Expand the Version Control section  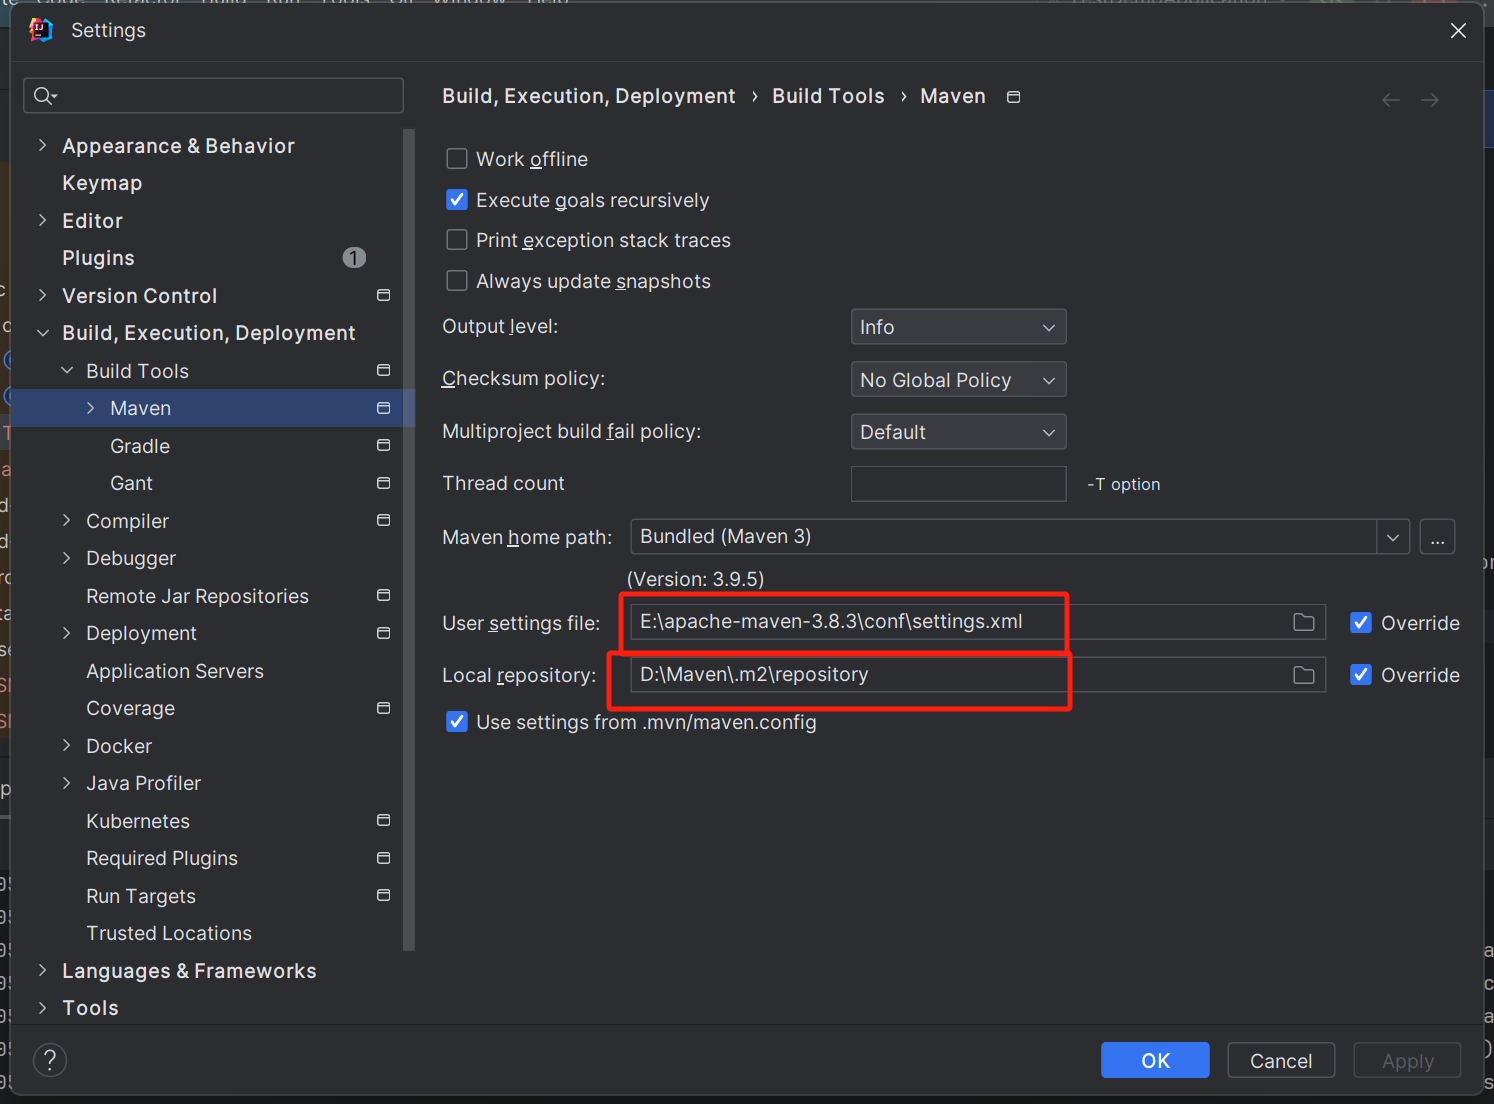click(42, 295)
